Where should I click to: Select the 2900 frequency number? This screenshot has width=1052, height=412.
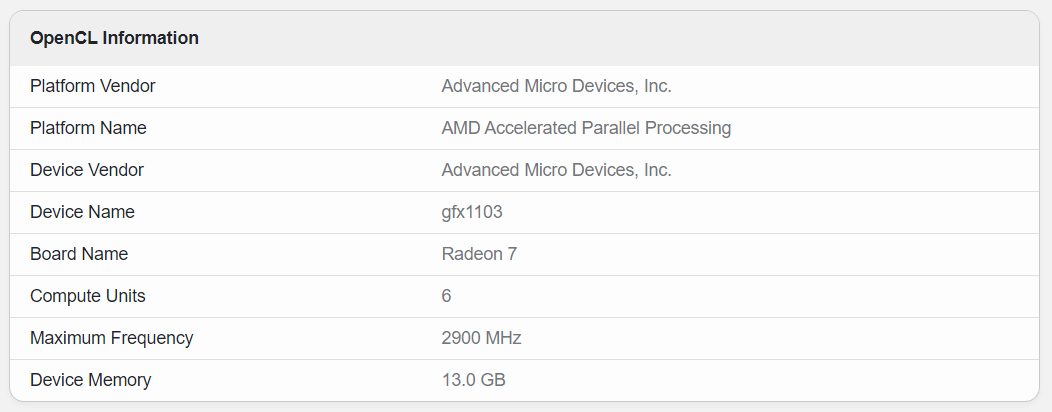(461, 338)
